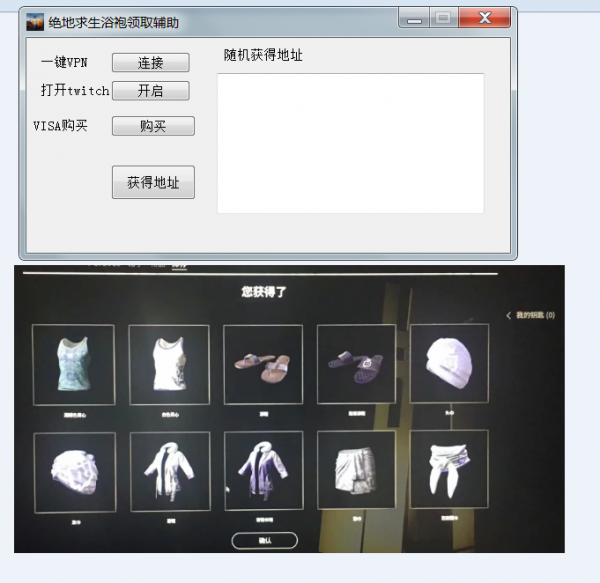Select the dark purple slippers item

(356, 364)
